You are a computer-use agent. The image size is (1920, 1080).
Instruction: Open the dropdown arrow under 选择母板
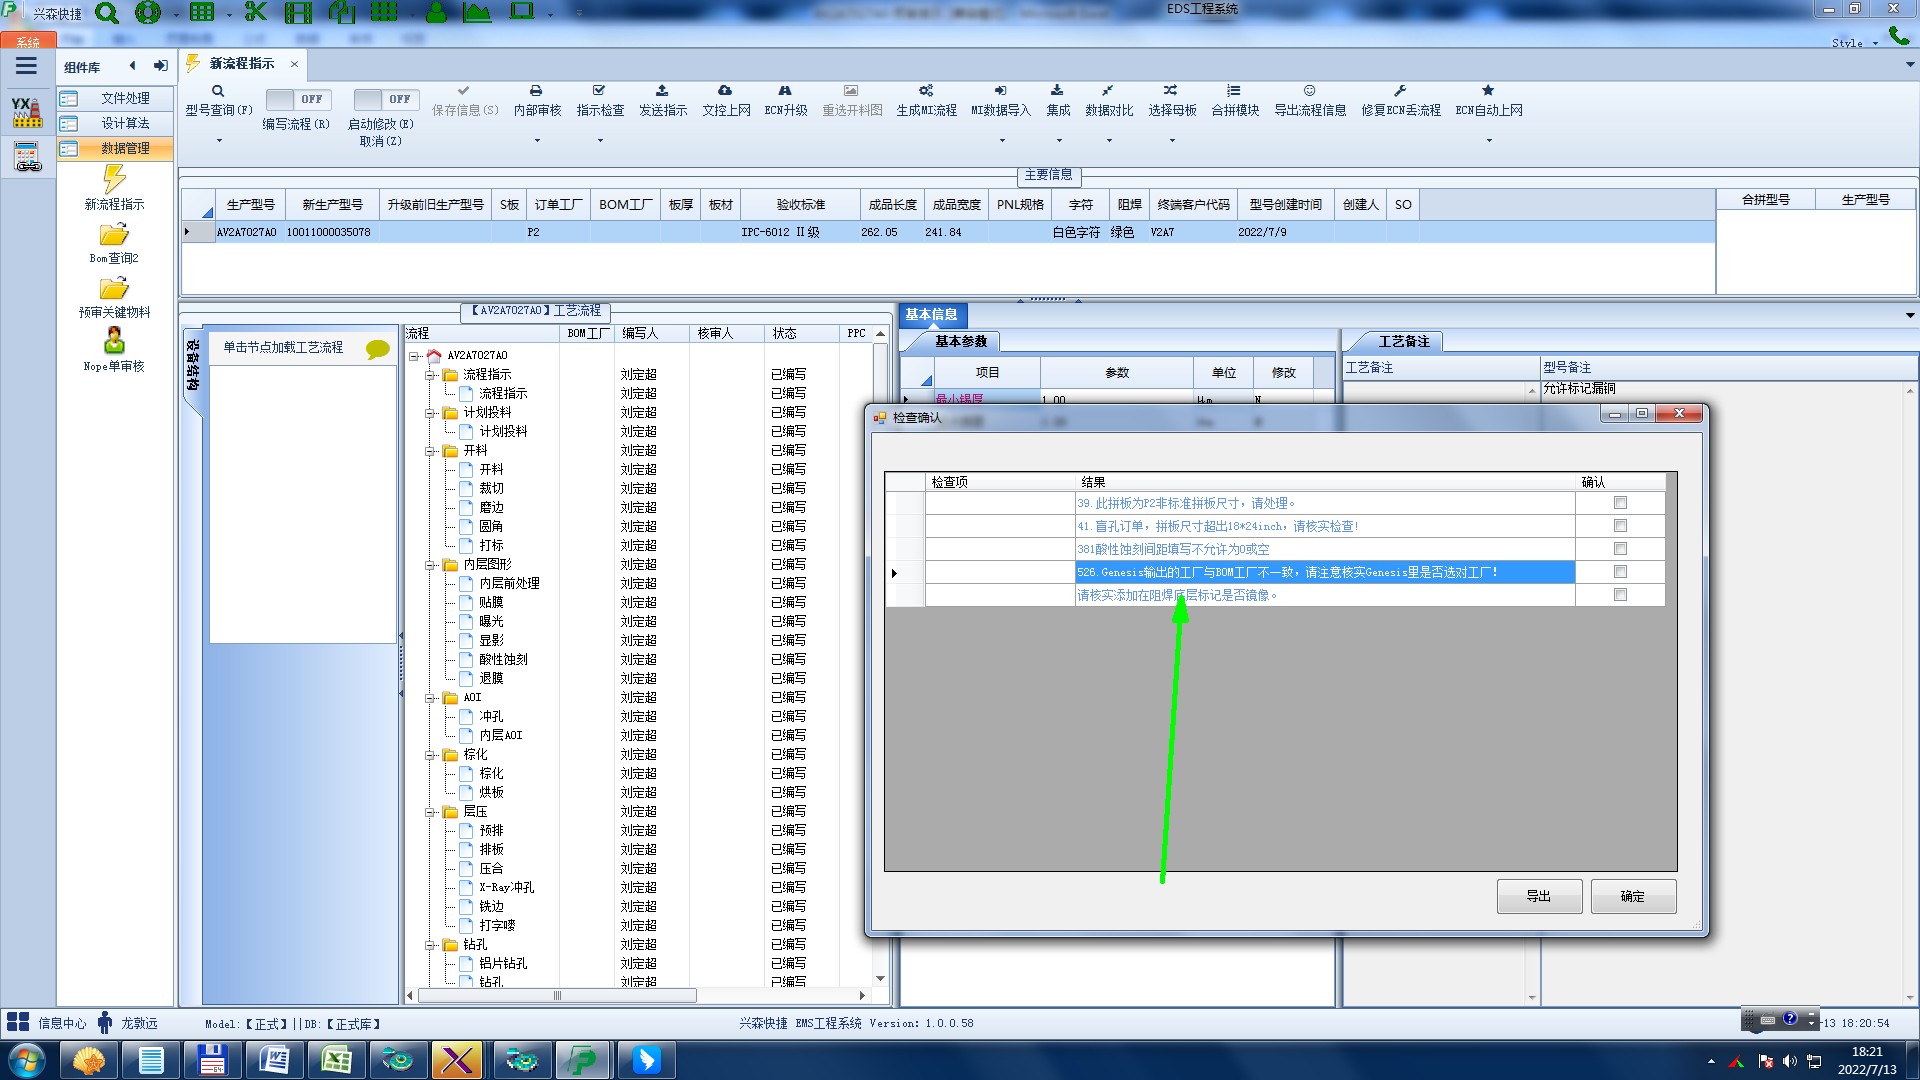click(1172, 141)
